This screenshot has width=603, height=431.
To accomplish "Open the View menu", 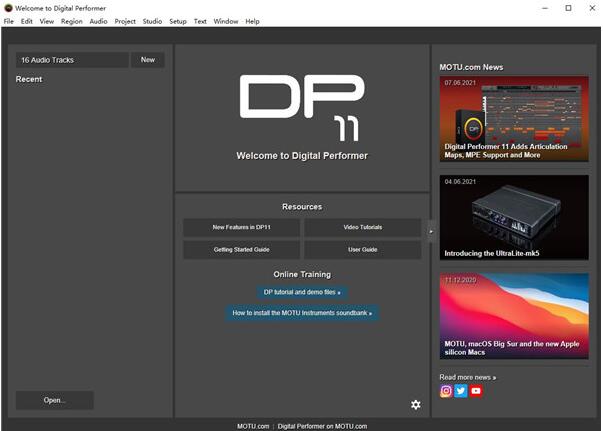I will pyautogui.click(x=47, y=22).
